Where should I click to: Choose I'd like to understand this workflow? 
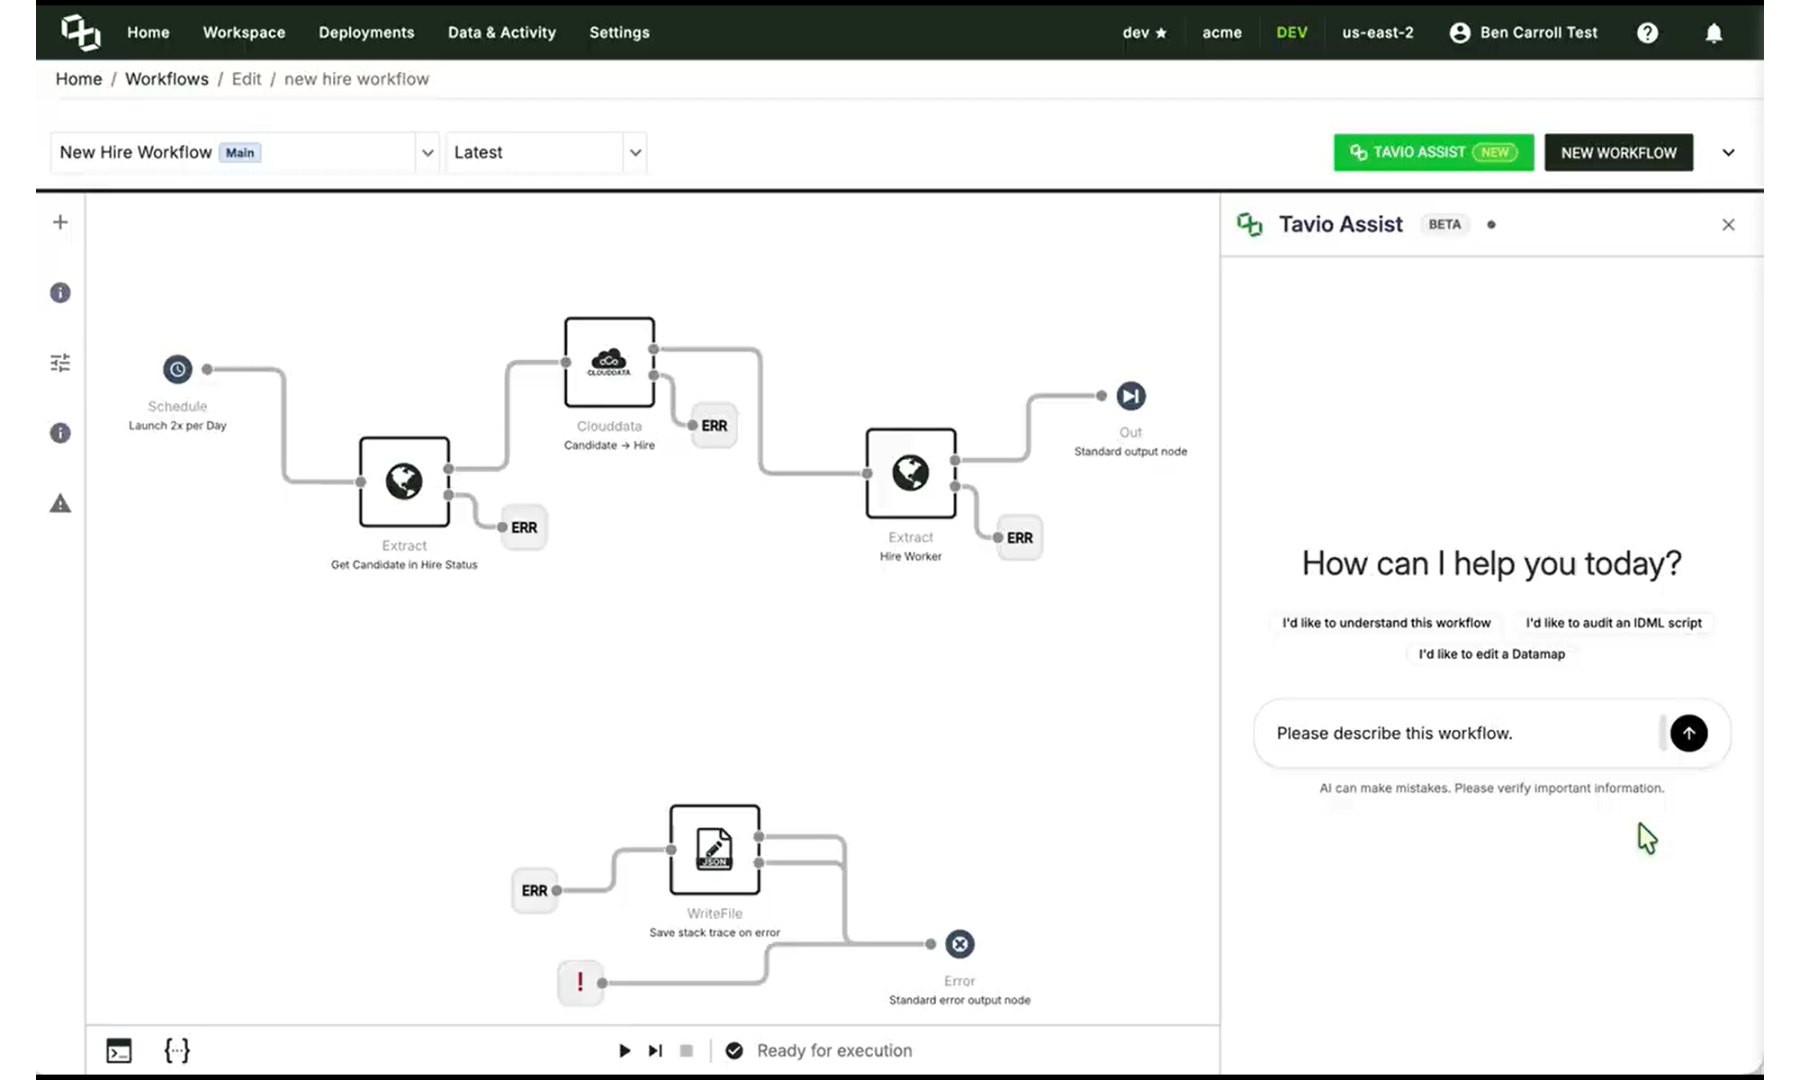[1386, 623]
